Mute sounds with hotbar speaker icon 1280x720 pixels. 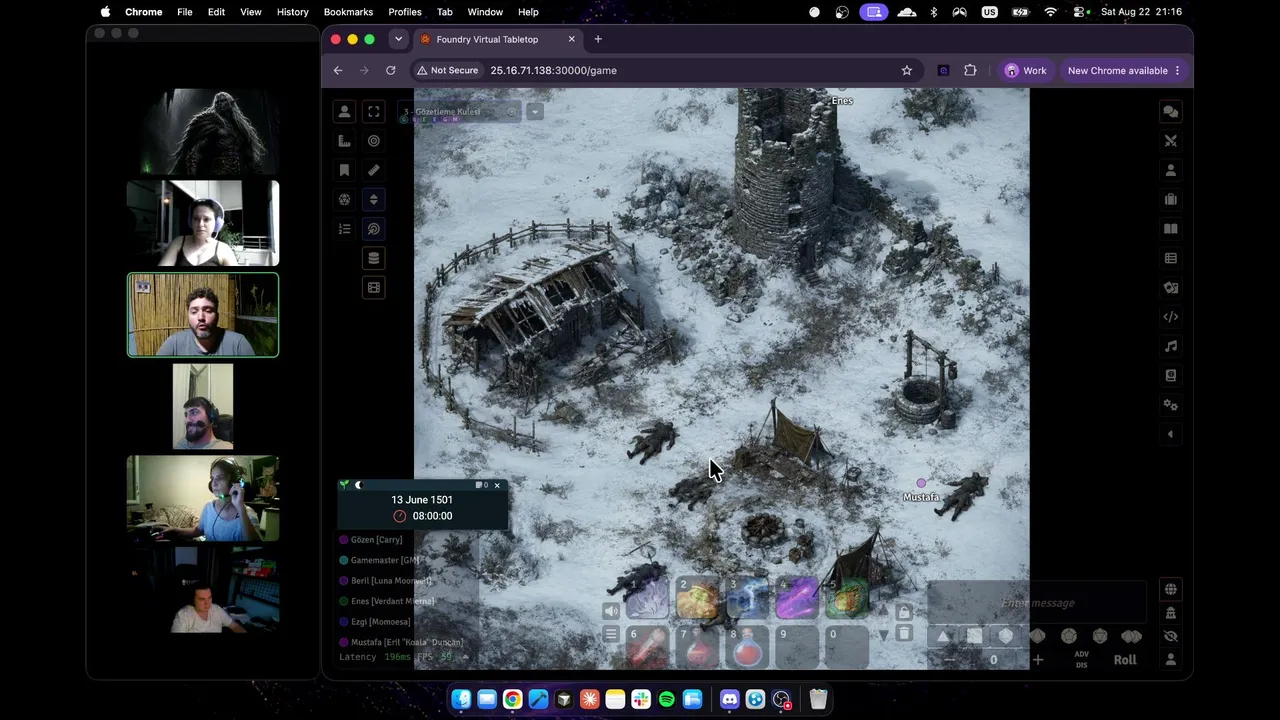pyautogui.click(x=611, y=611)
